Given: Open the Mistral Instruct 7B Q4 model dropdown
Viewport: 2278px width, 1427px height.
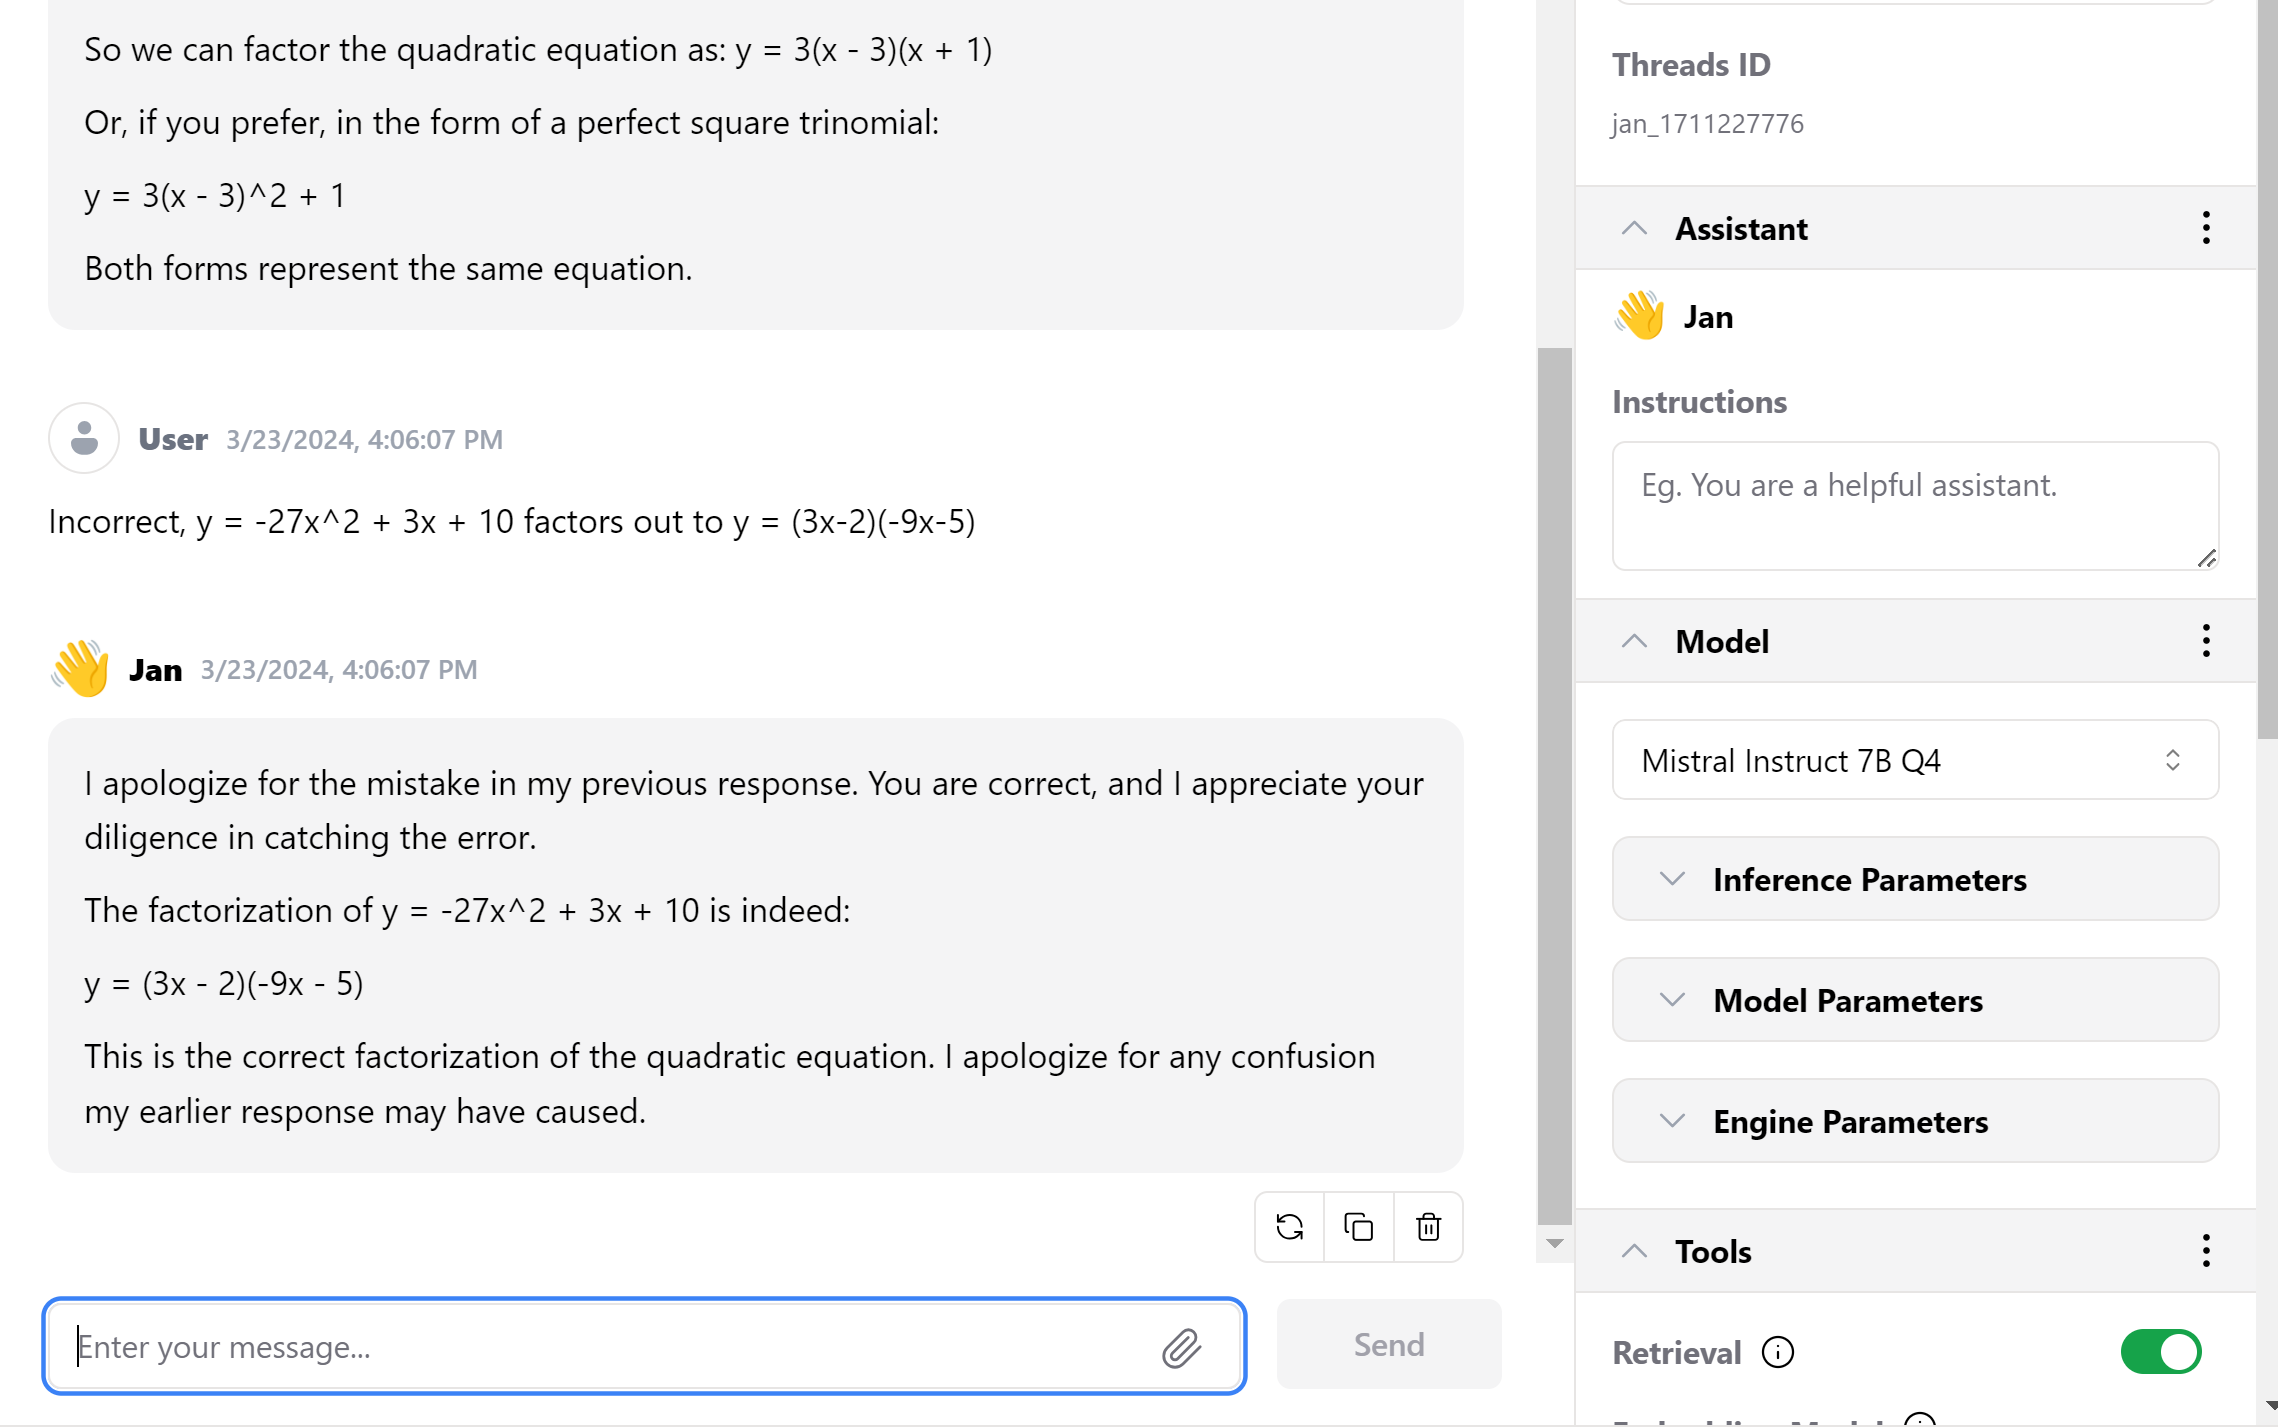Looking at the screenshot, I should 1914,760.
